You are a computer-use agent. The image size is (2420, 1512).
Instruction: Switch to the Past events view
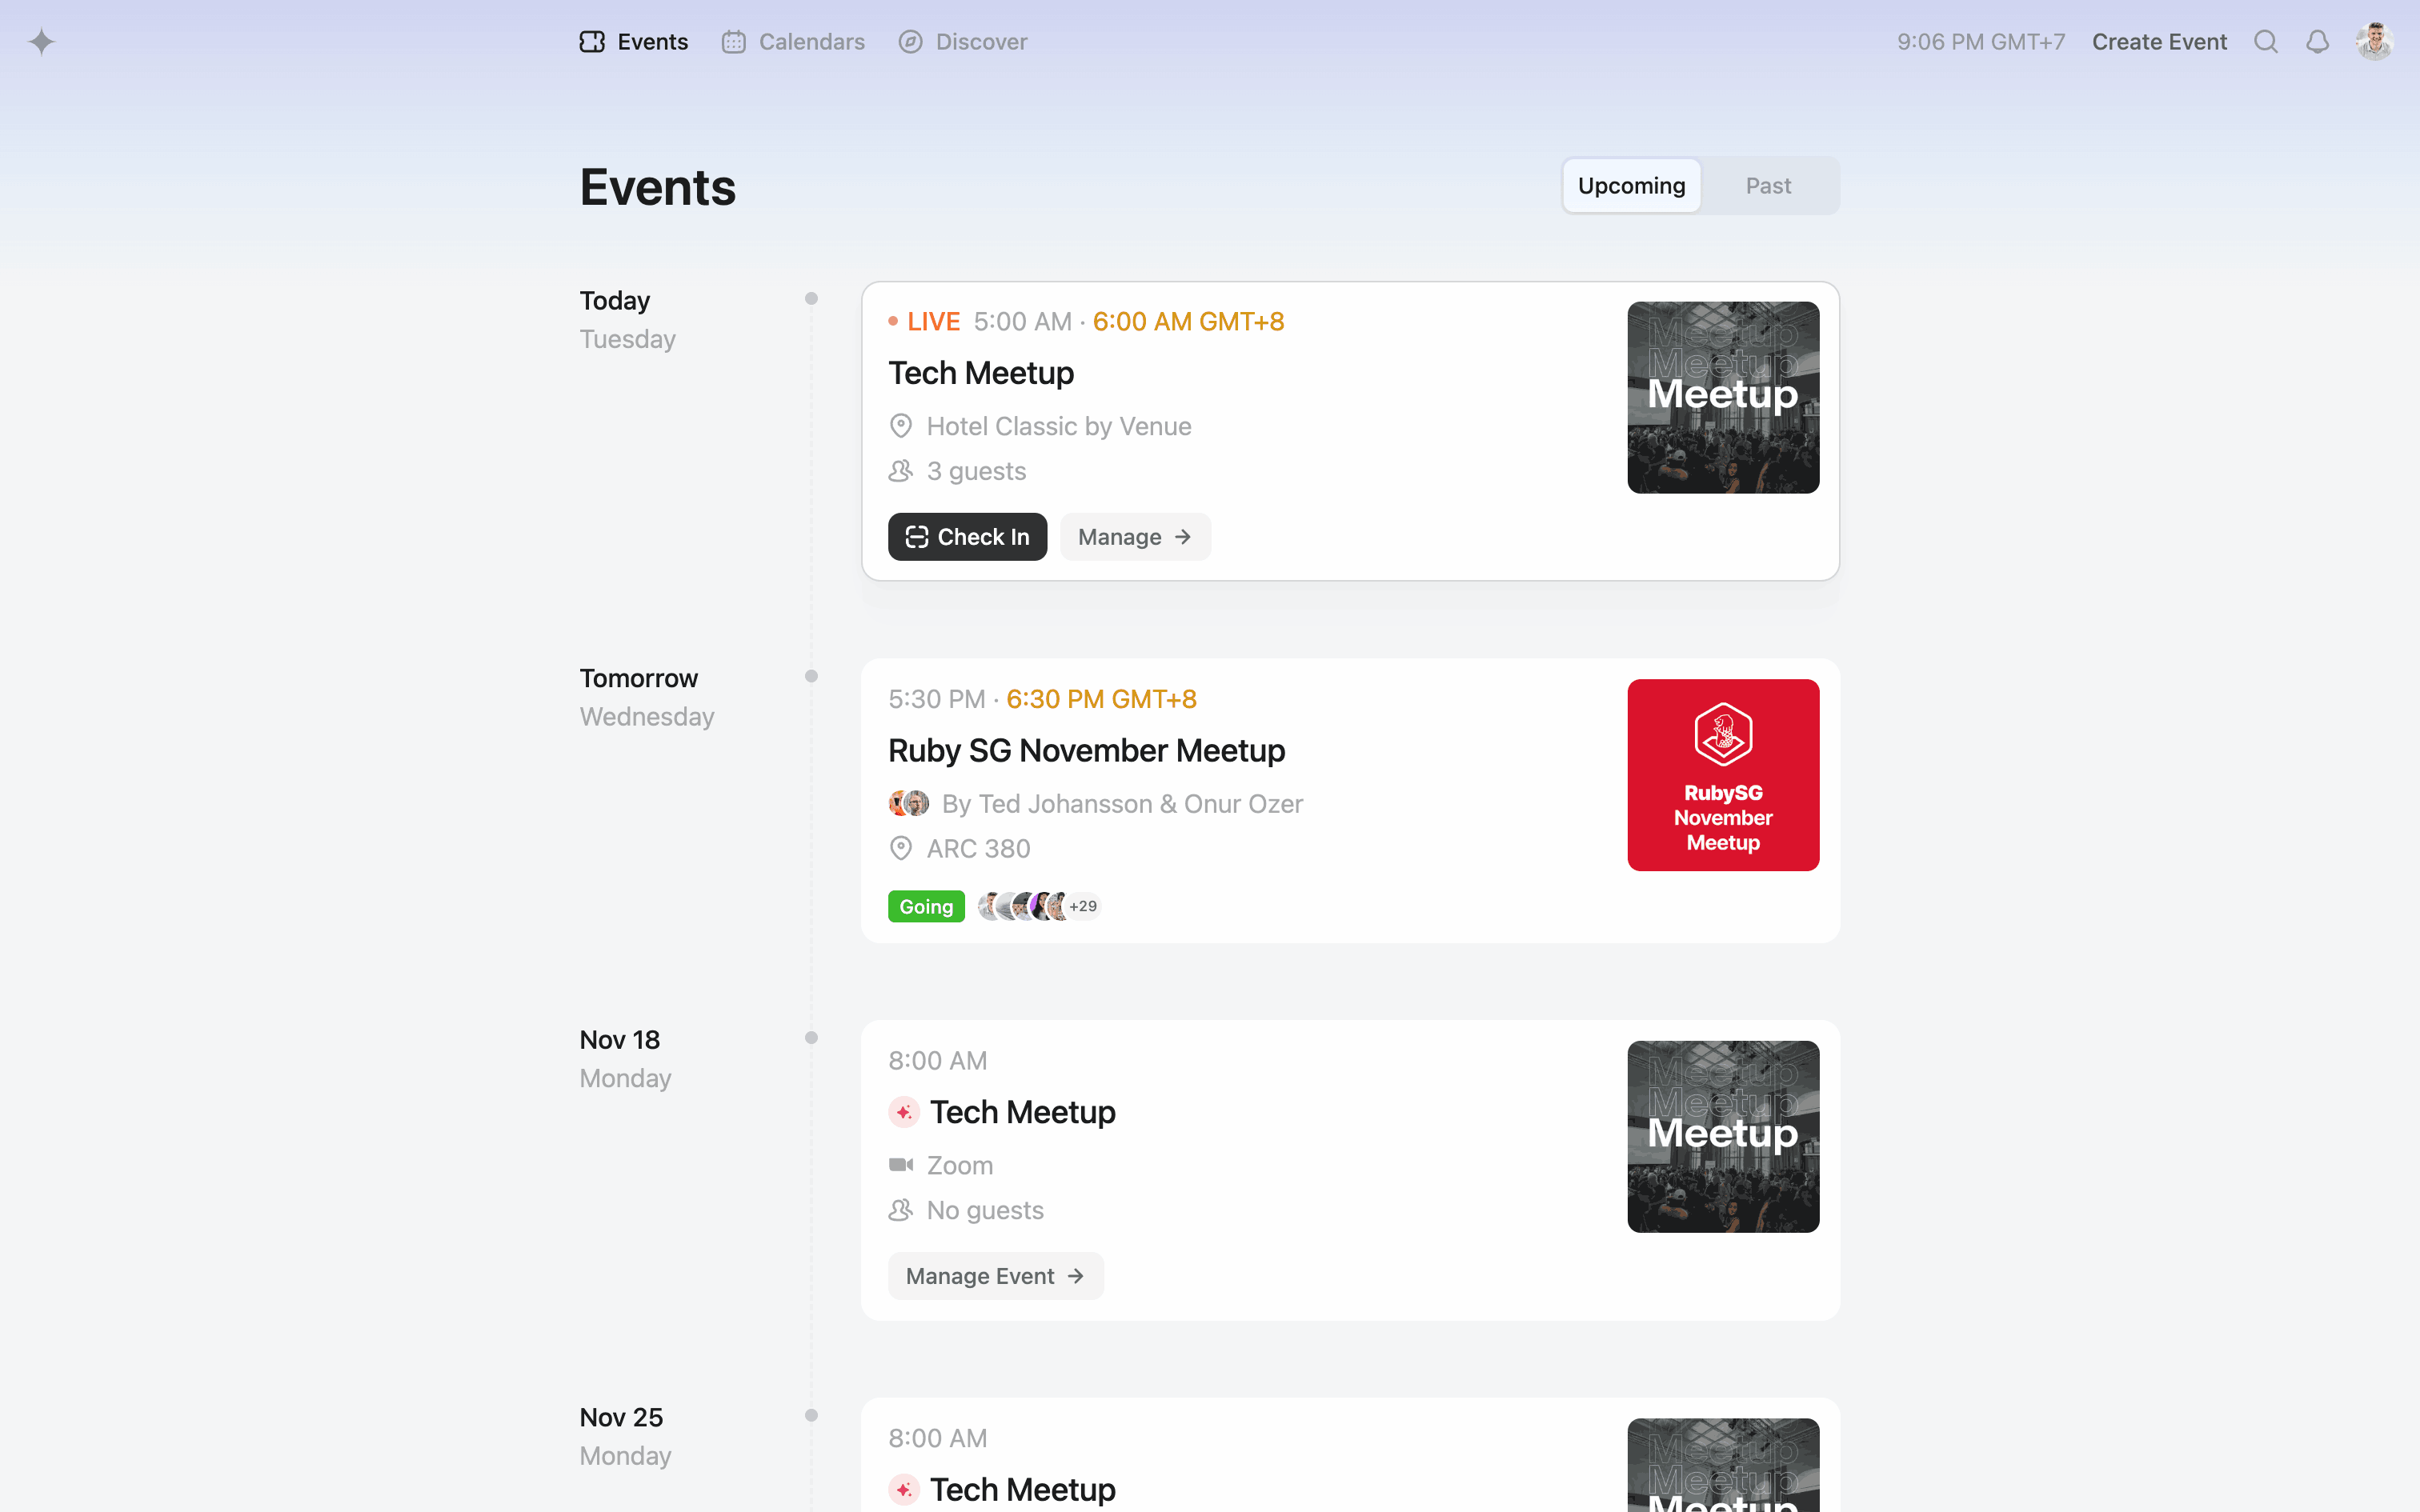click(1768, 185)
